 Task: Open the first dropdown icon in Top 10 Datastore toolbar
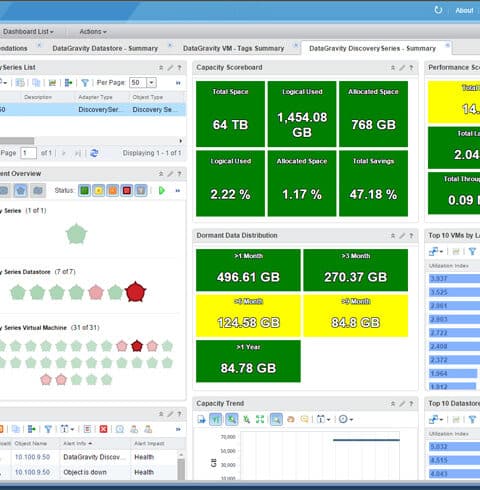436,419
